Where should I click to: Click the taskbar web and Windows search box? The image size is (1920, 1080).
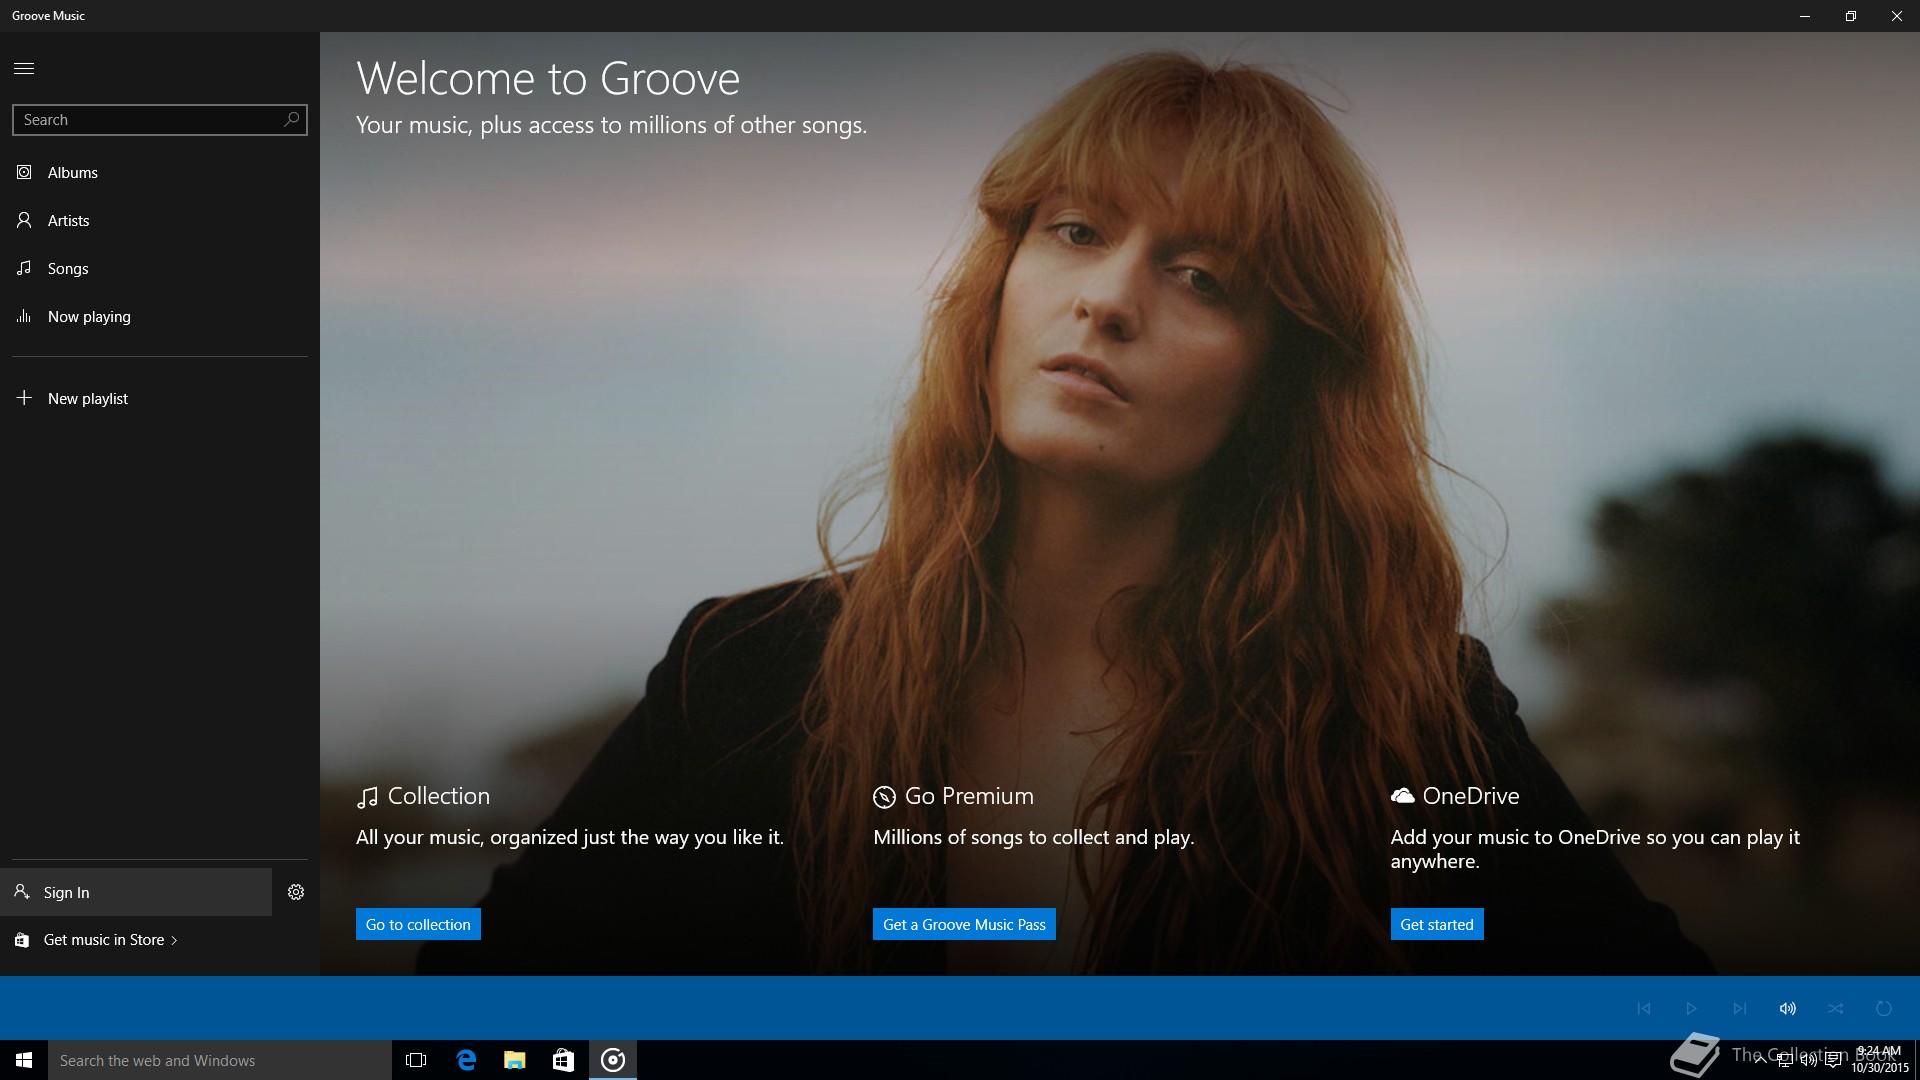click(x=220, y=1060)
